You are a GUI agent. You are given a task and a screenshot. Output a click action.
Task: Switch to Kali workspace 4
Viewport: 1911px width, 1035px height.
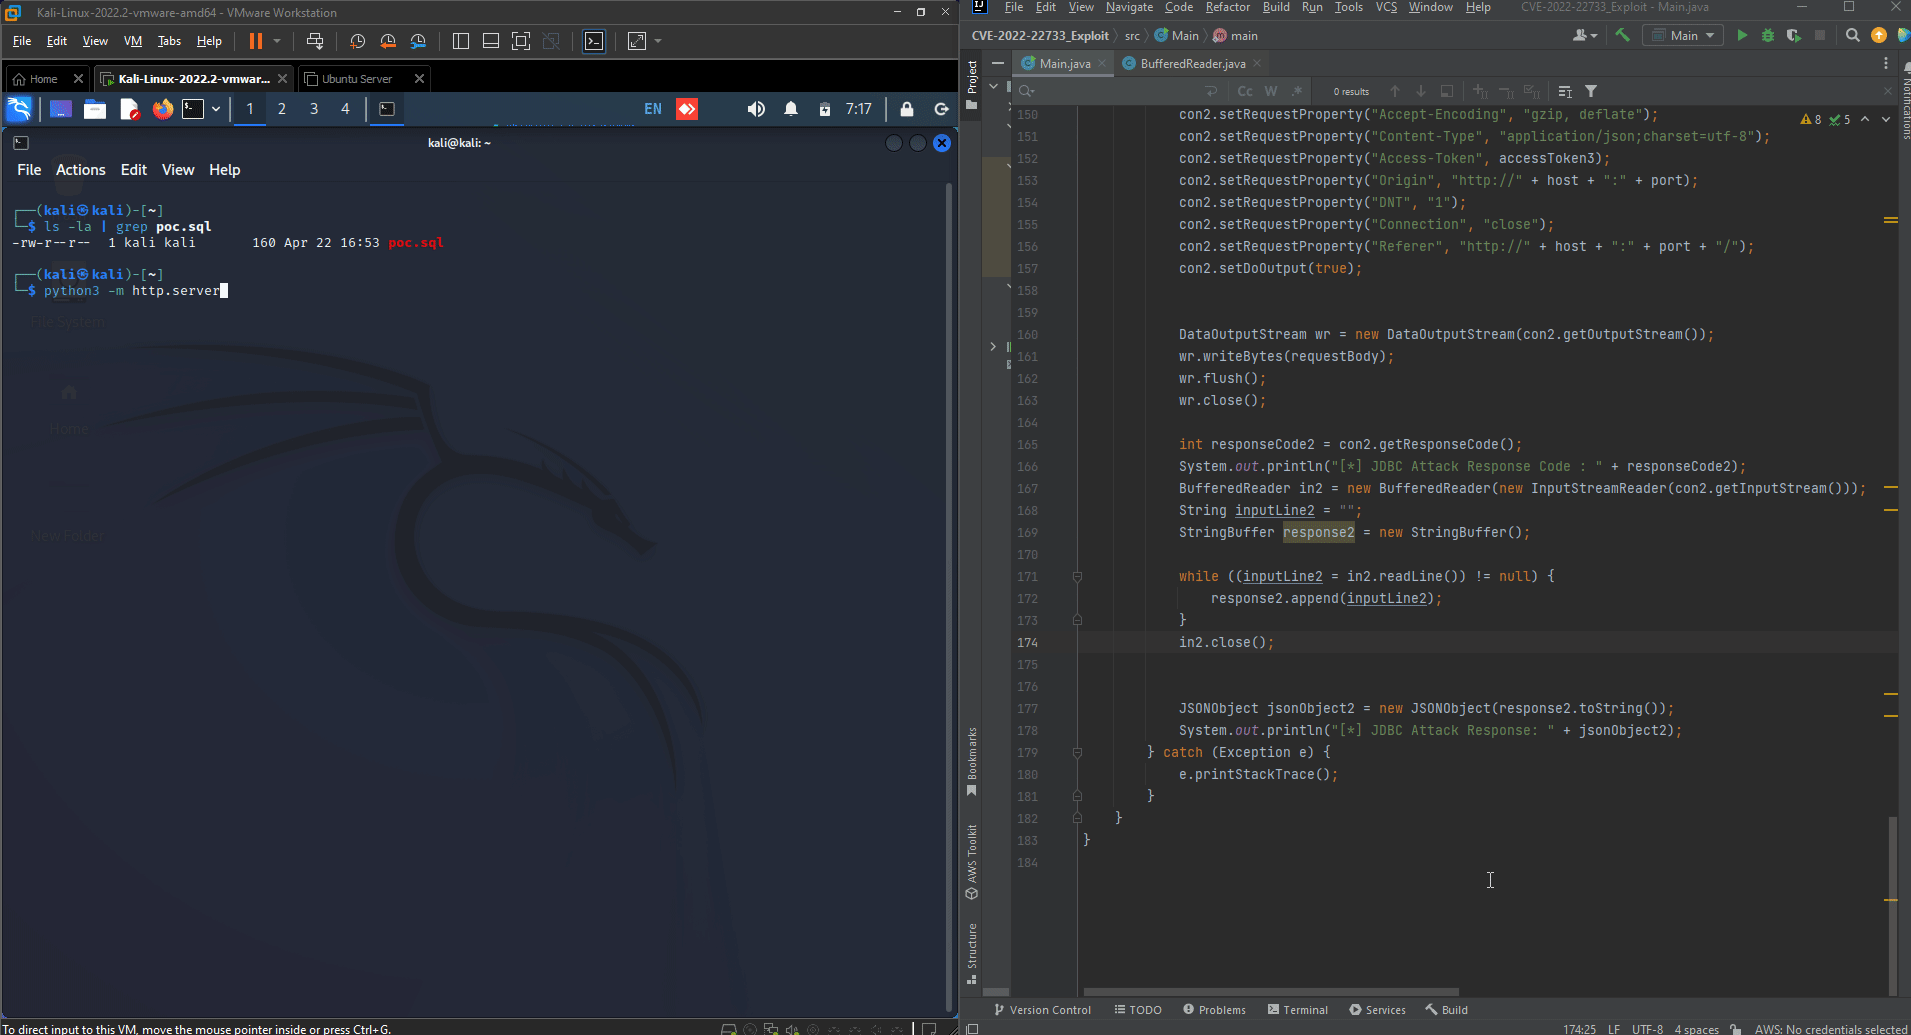(346, 109)
